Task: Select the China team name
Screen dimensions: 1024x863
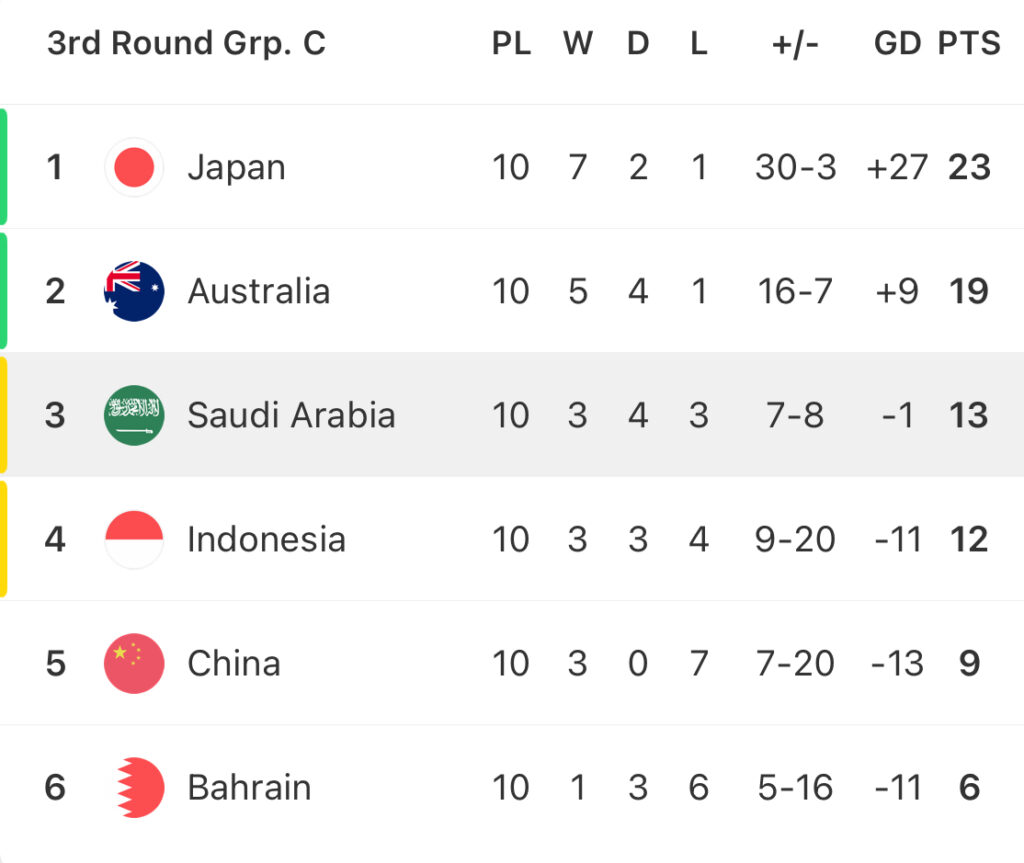Action: (234, 664)
